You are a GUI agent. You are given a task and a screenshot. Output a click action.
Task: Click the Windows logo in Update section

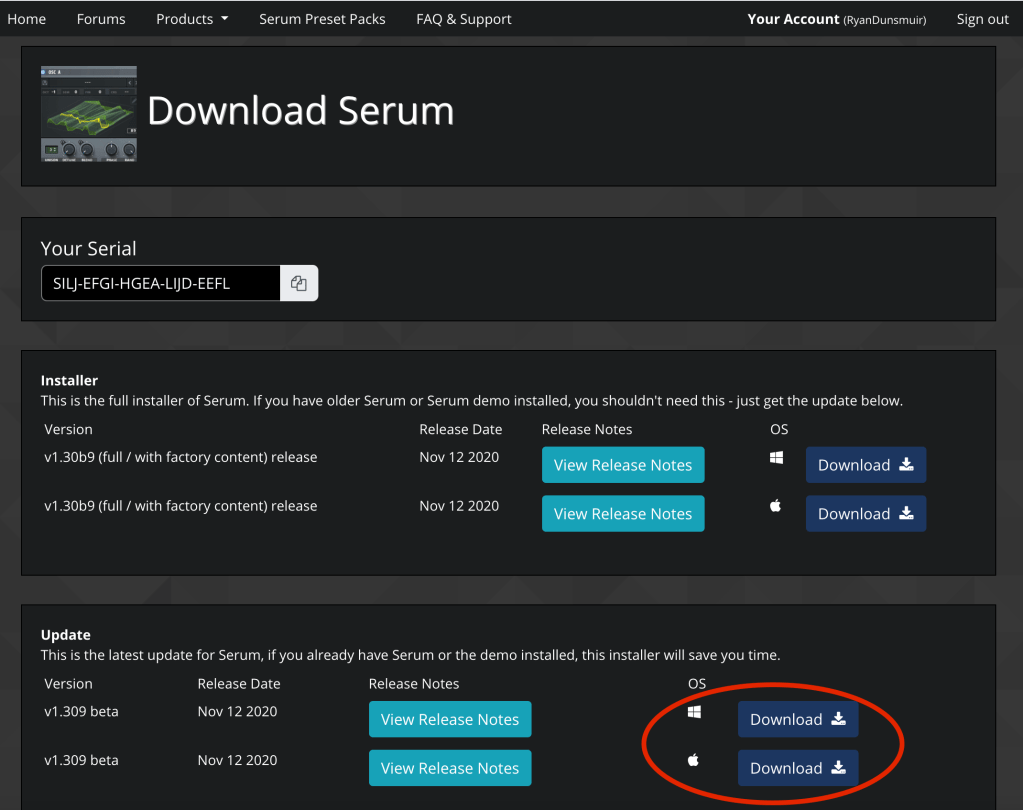click(x=694, y=712)
